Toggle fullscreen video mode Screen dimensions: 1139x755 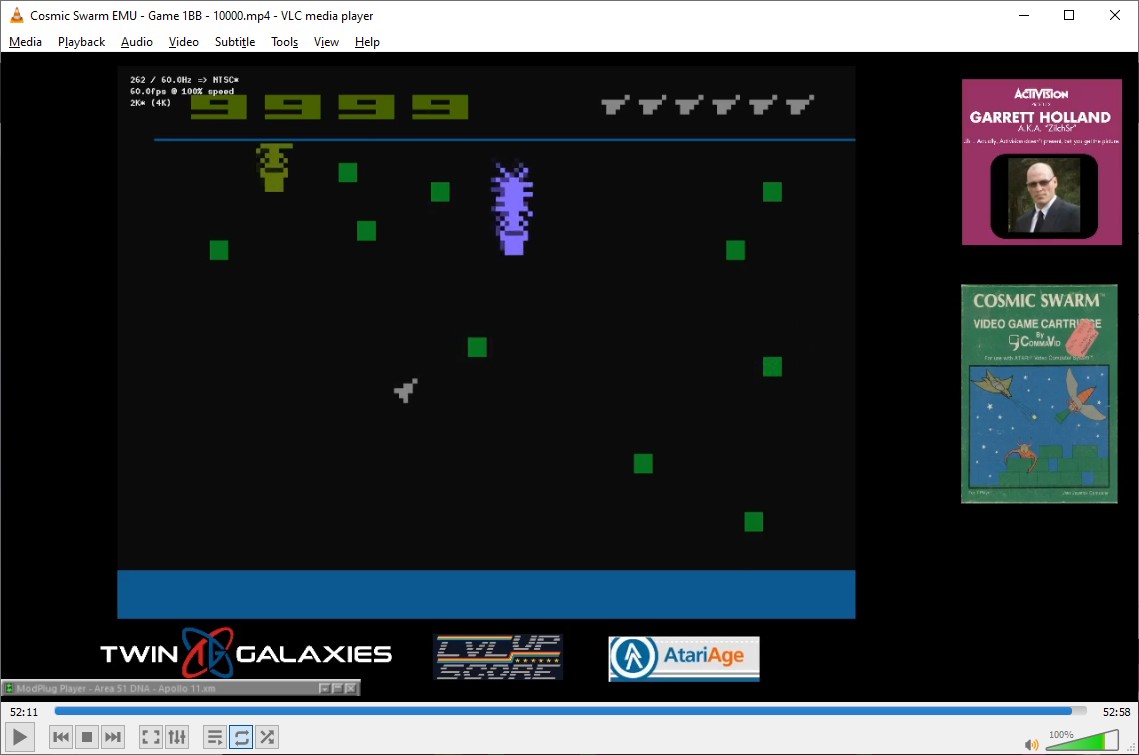[x=151, y=737]
